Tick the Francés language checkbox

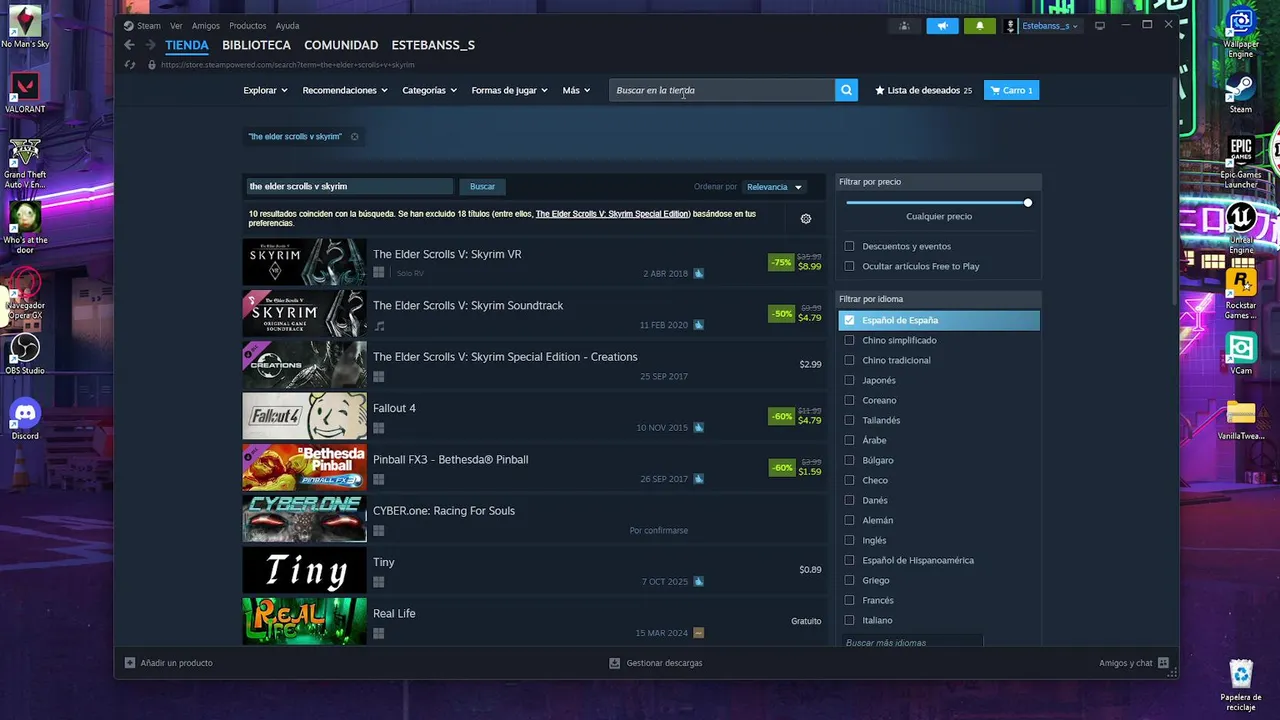(x=850, y=600)
